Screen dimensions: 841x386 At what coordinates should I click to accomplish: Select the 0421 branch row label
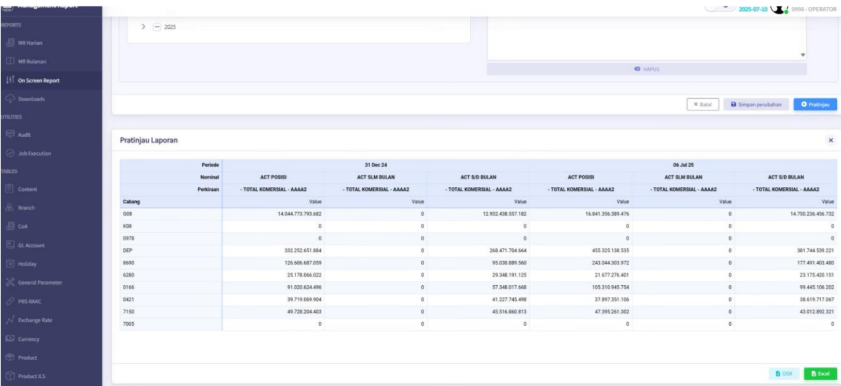pos(128,300)
